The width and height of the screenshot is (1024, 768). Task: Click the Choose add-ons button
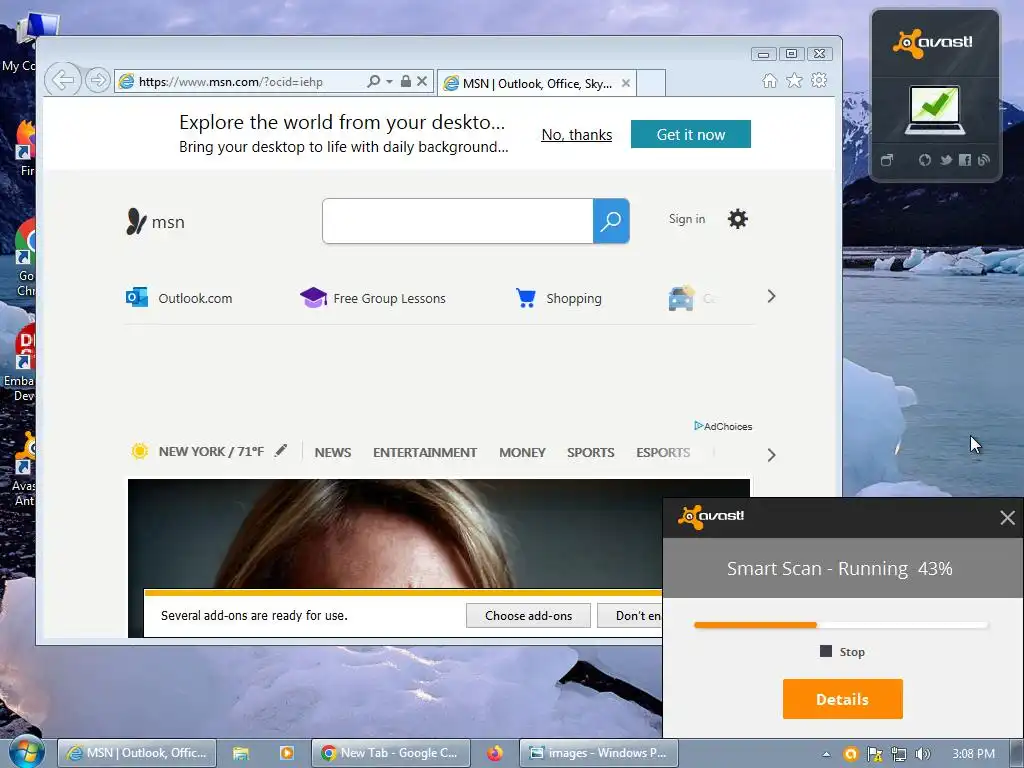click(528, 615)
